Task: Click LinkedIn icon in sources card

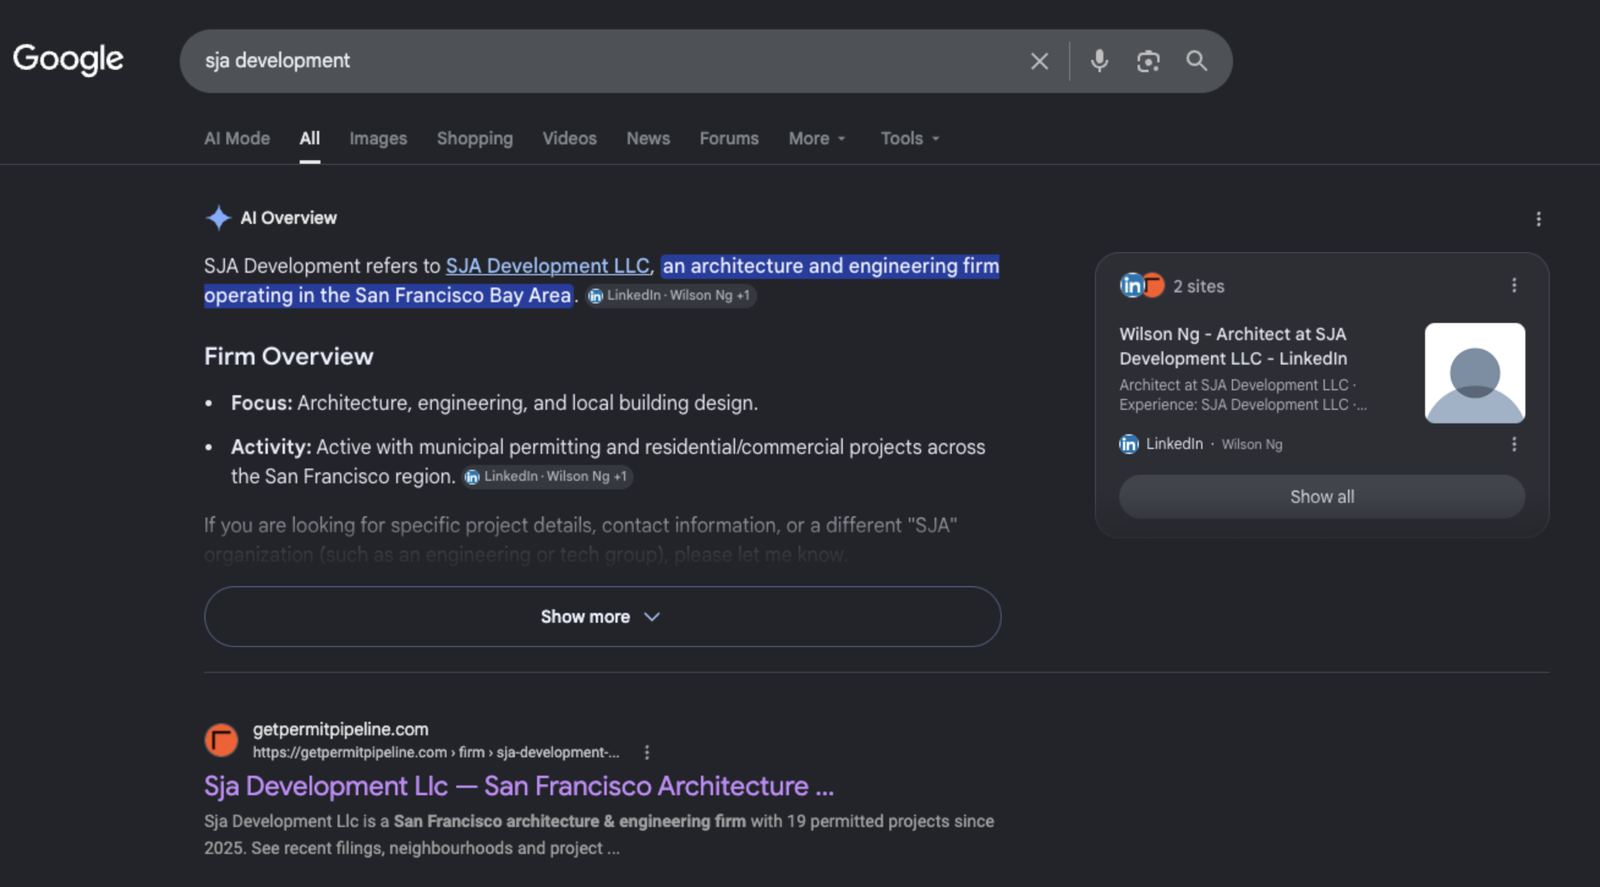Action: pos(1129,444)
